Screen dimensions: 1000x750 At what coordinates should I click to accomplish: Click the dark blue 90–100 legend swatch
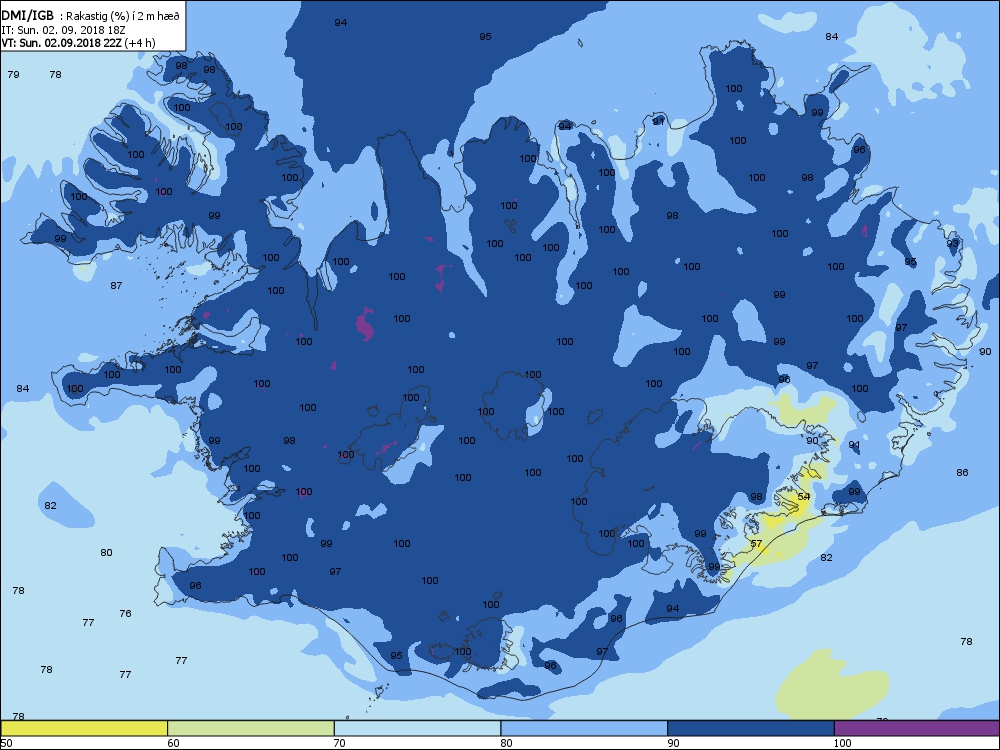click(751, 728)
